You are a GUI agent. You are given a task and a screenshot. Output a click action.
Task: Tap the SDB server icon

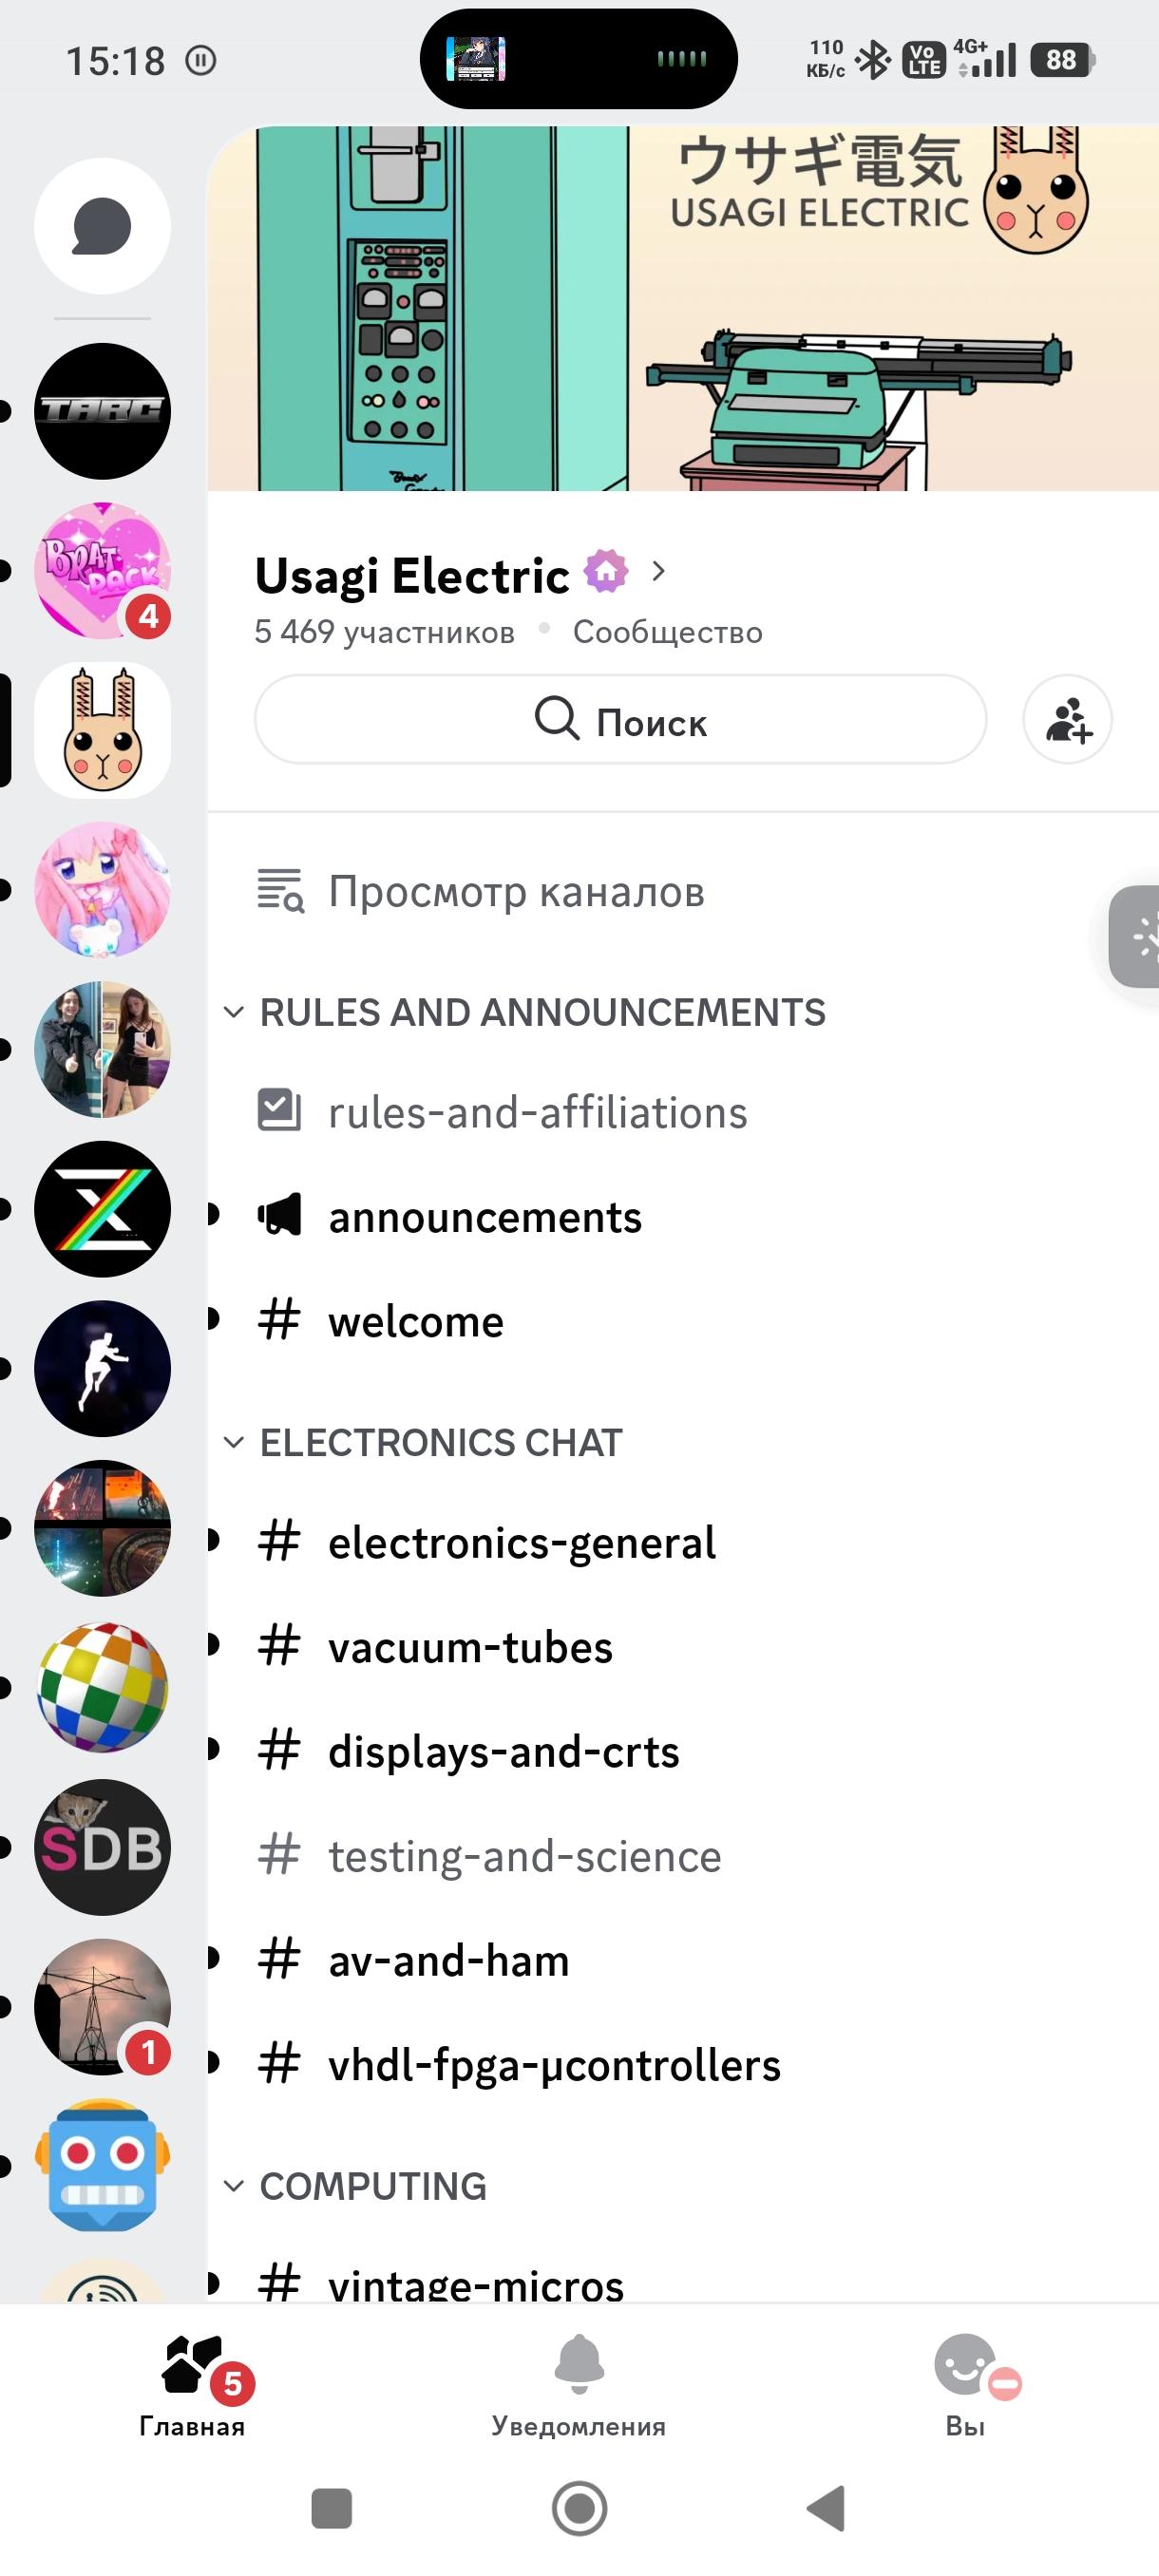[102, 1847]
